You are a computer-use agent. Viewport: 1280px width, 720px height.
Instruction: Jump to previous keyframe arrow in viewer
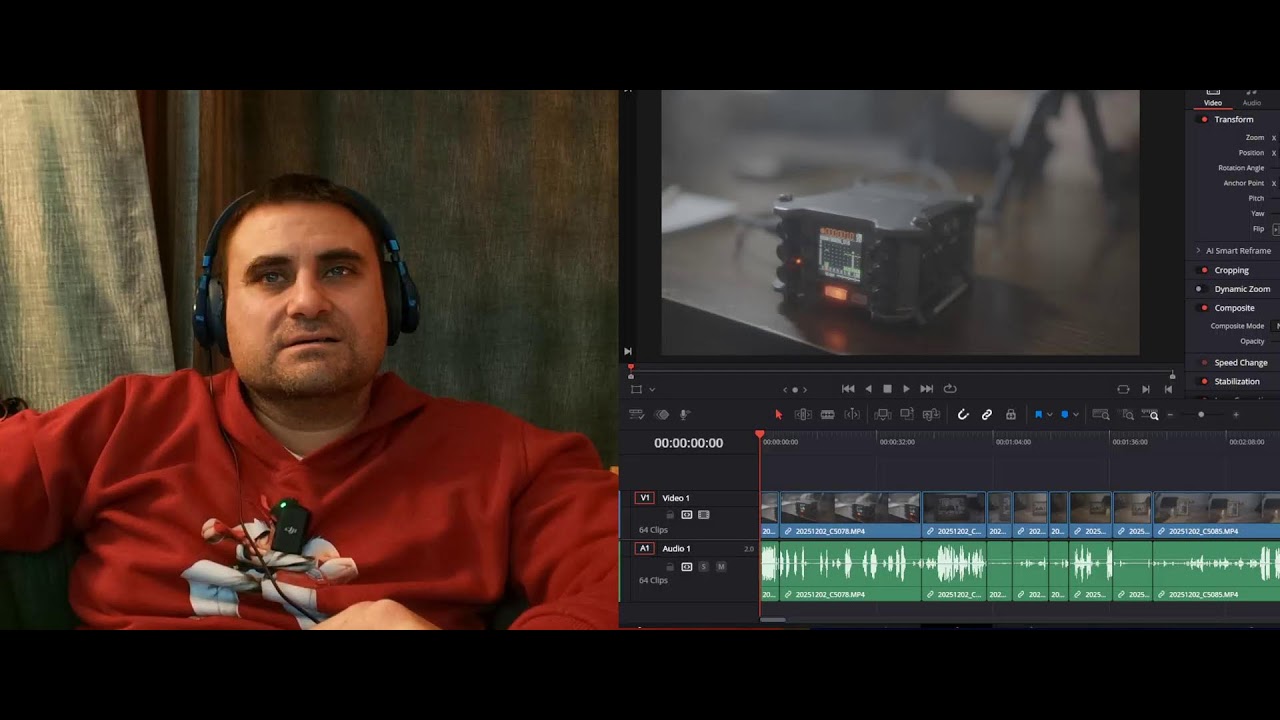coord(785,389)
